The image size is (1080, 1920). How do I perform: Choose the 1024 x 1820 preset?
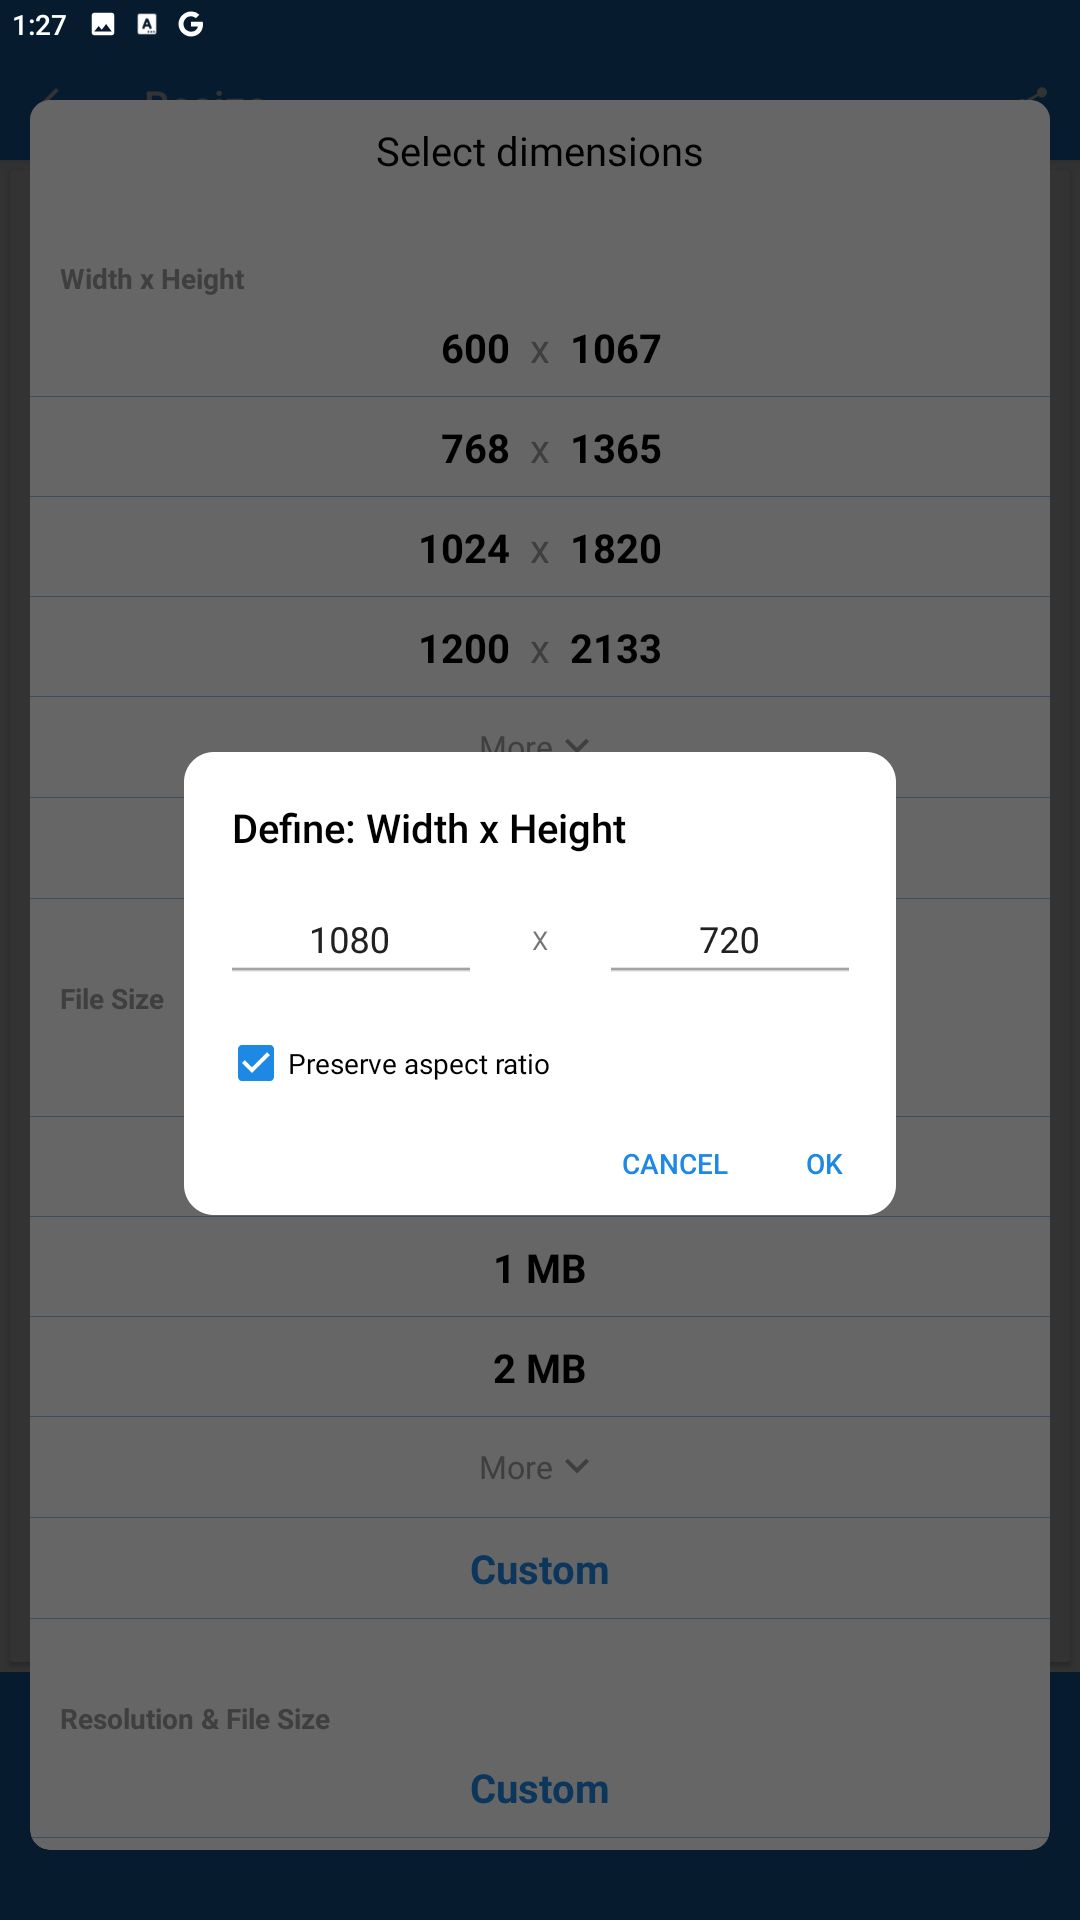click(x=540, y=549)
